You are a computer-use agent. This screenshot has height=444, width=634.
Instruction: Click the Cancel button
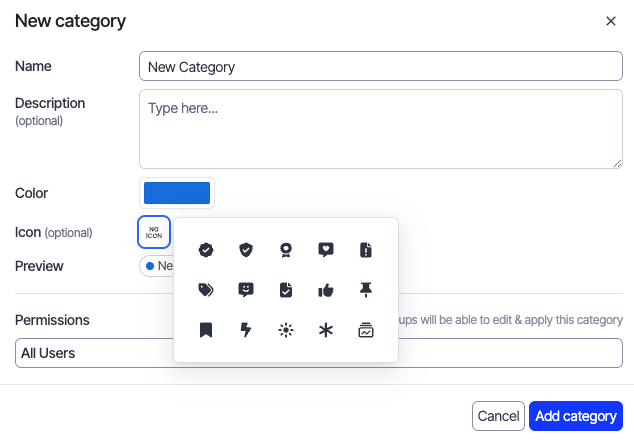click(x=498, y=416)
